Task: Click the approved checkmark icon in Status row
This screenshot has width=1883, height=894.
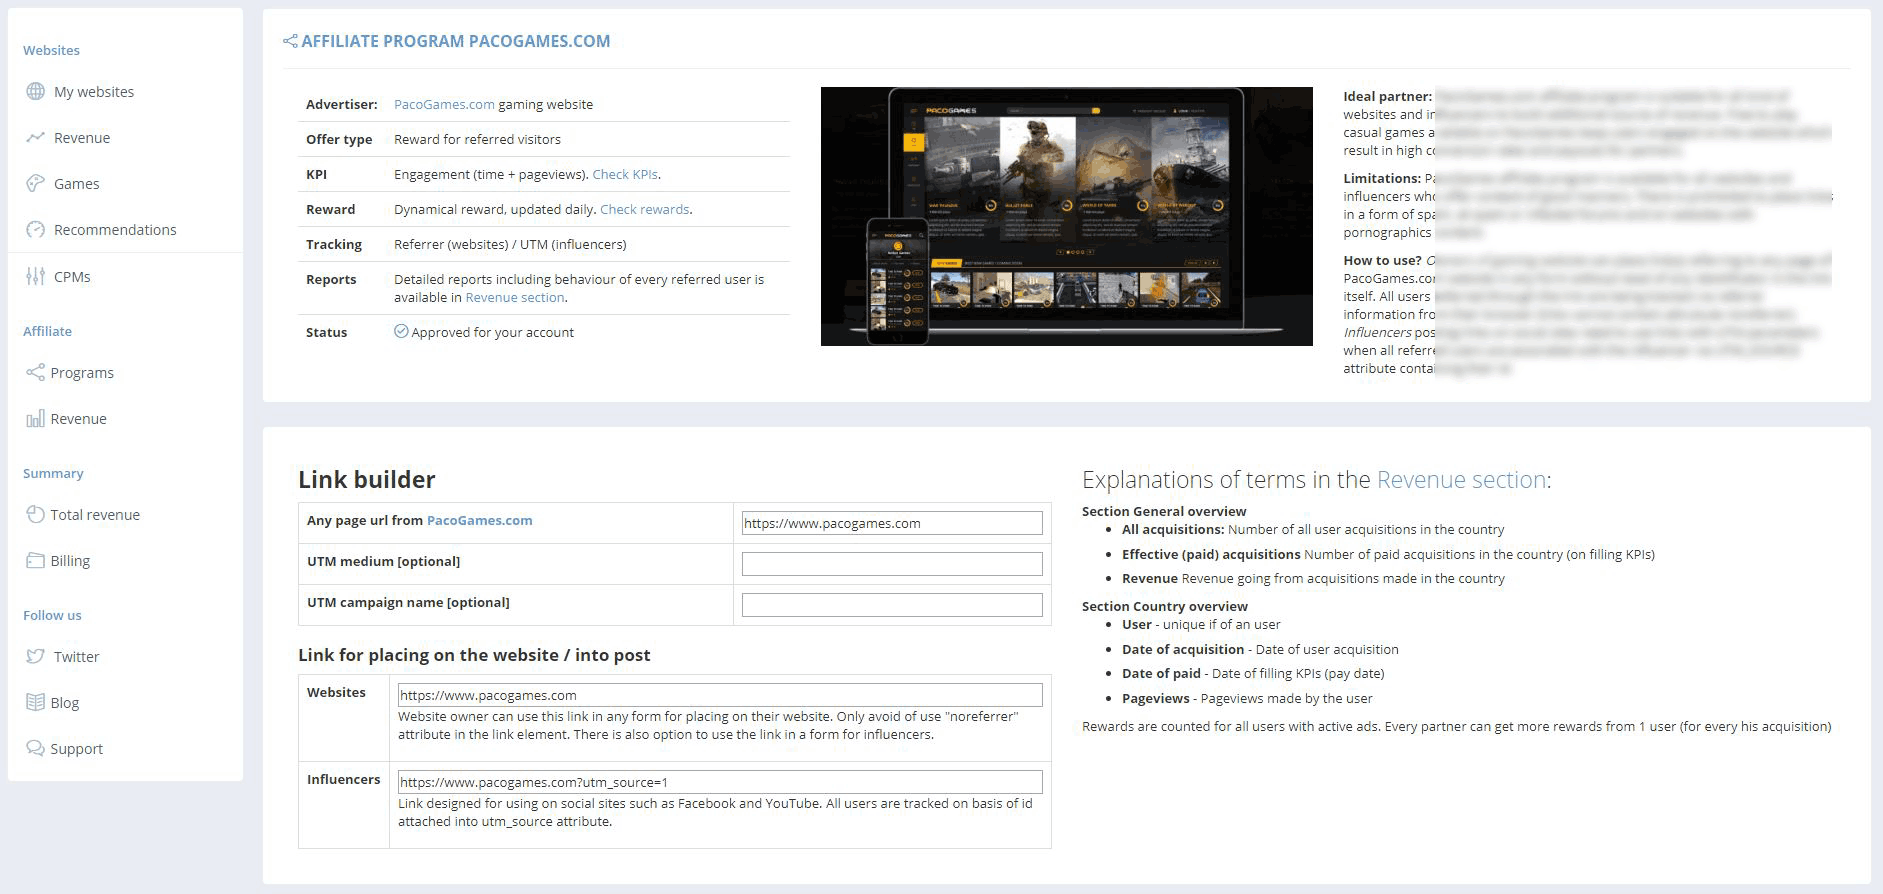Action: [x=401, y=331]
